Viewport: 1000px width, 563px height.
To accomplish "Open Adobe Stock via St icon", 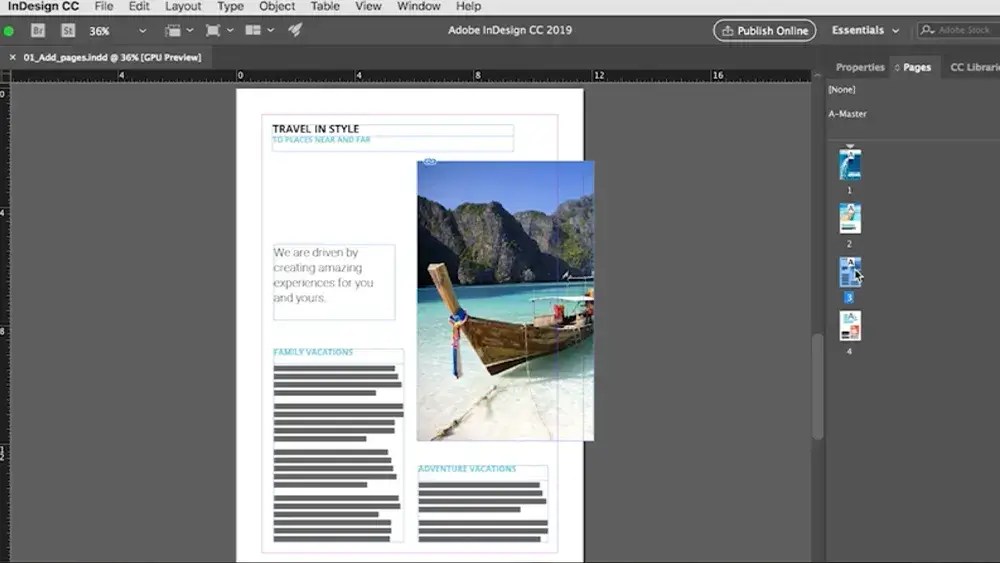I will [68, 30].
